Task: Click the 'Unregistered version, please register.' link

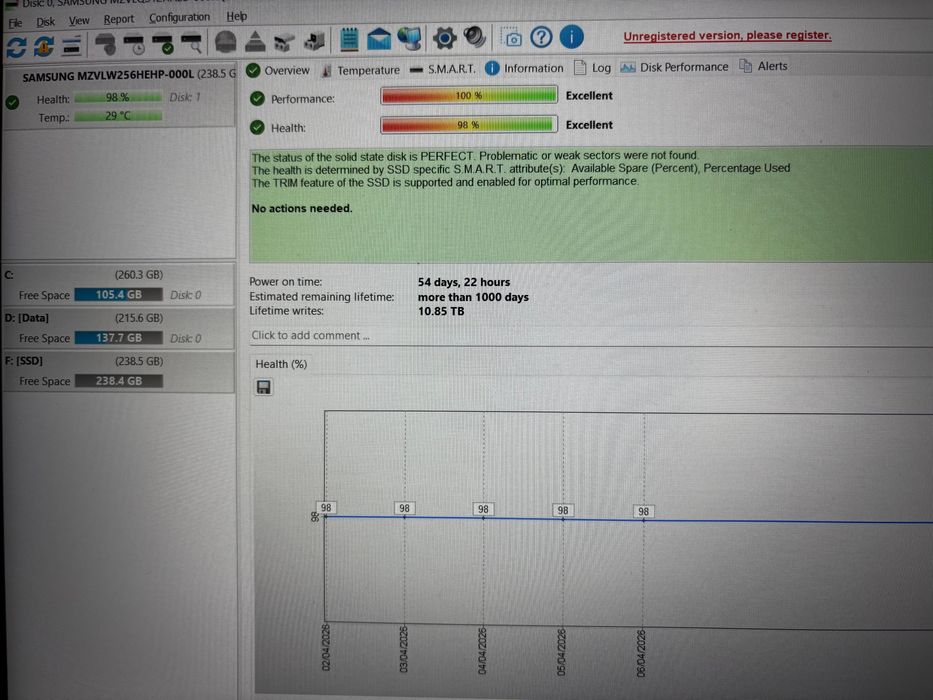Action: click(727, 36)
